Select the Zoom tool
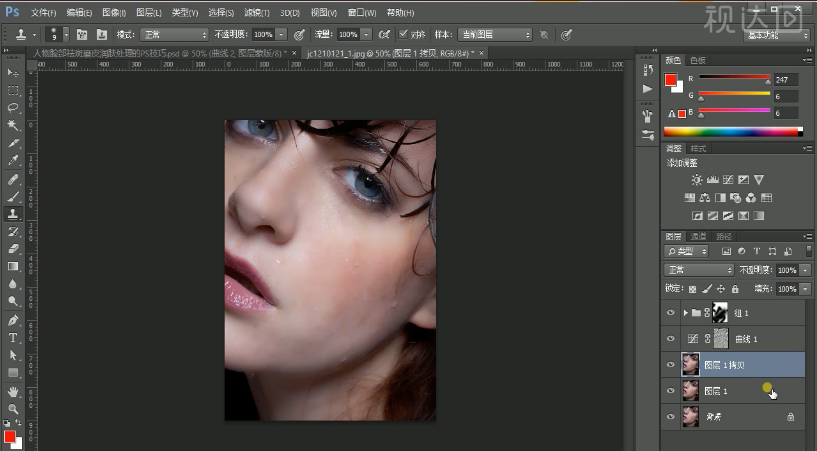The image size is (817, 451). tap(13, 409)
